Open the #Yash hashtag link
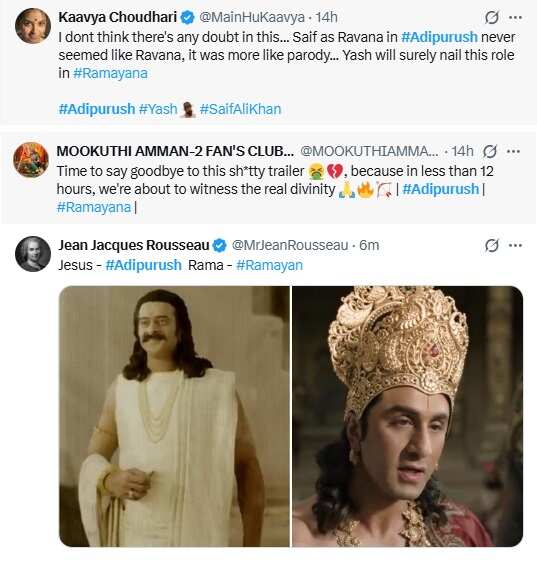The image size is (537, 563). [x=158, y=109]
